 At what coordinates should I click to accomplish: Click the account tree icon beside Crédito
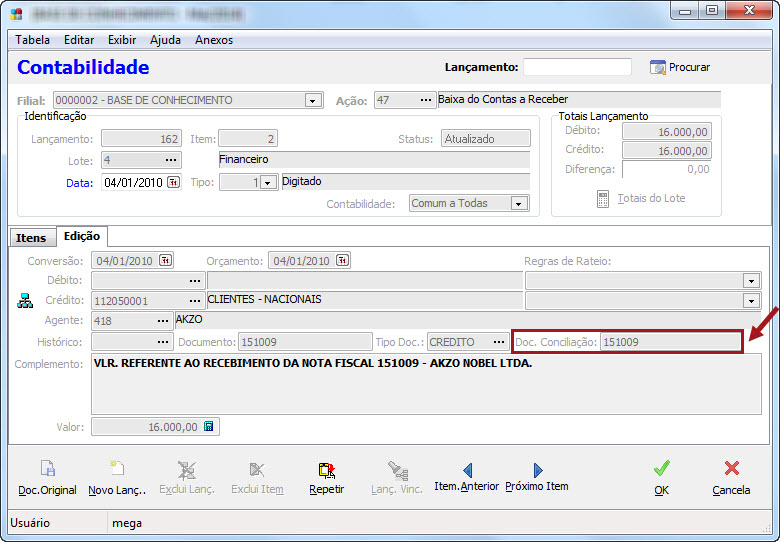[25, 300]
